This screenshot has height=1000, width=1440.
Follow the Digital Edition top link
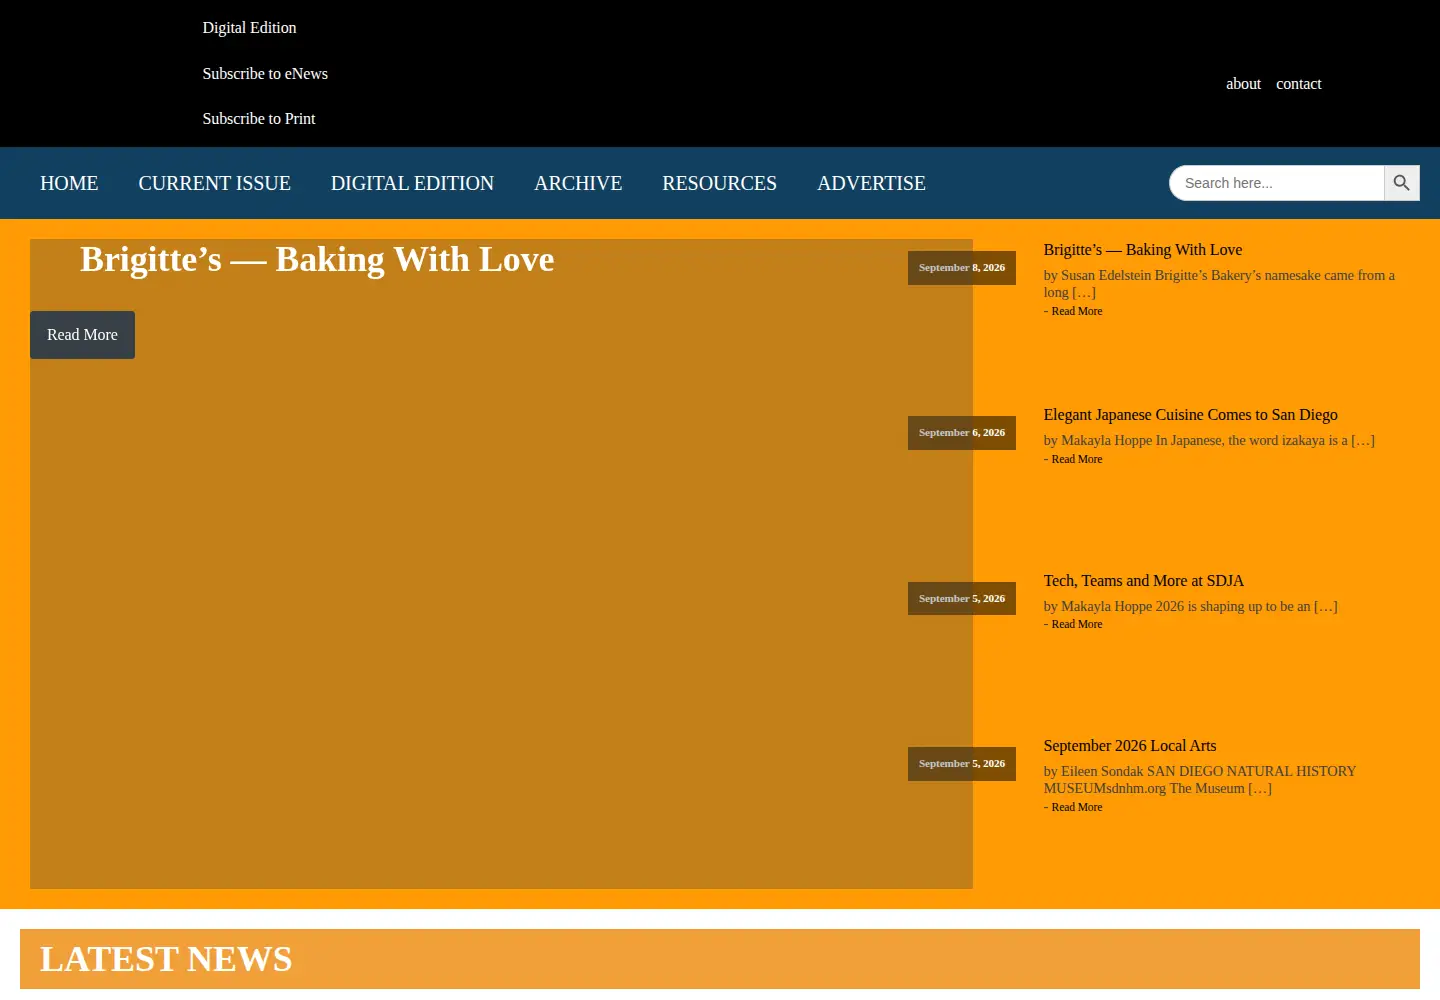click(x=249, y=28)
